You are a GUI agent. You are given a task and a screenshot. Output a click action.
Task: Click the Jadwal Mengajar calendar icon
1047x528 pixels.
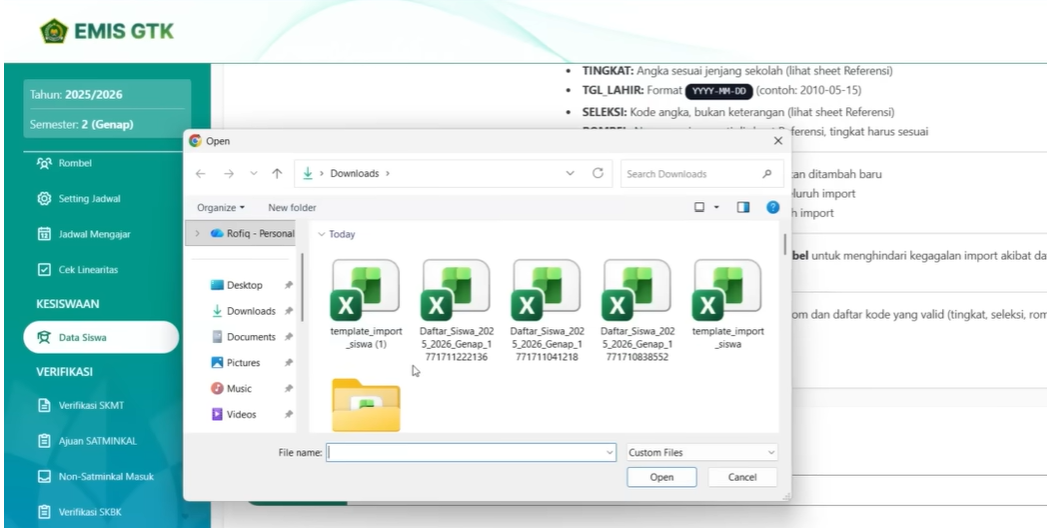tap(44, 234)
